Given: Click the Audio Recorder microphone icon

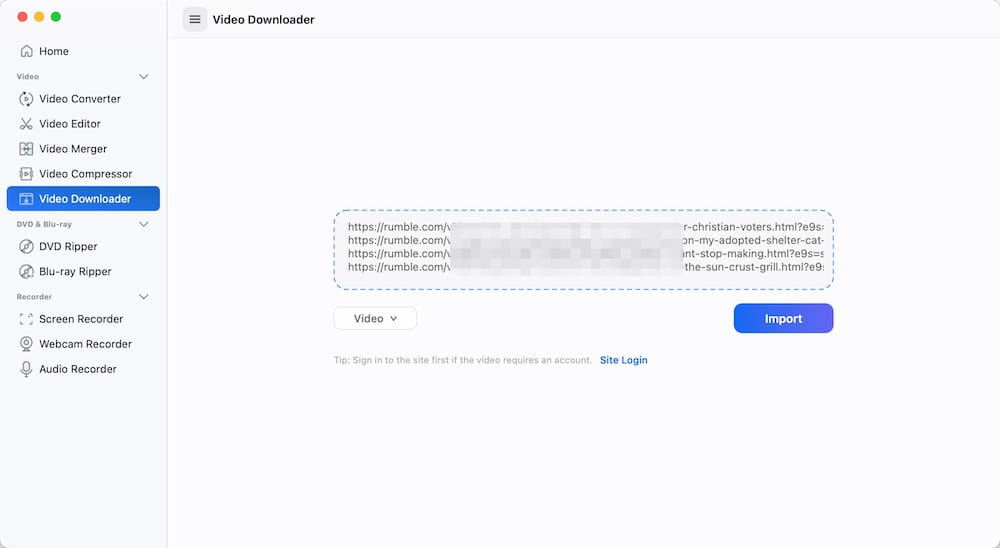Looking at the screenshot, I should pyautogui.click(x=26, y=369).
